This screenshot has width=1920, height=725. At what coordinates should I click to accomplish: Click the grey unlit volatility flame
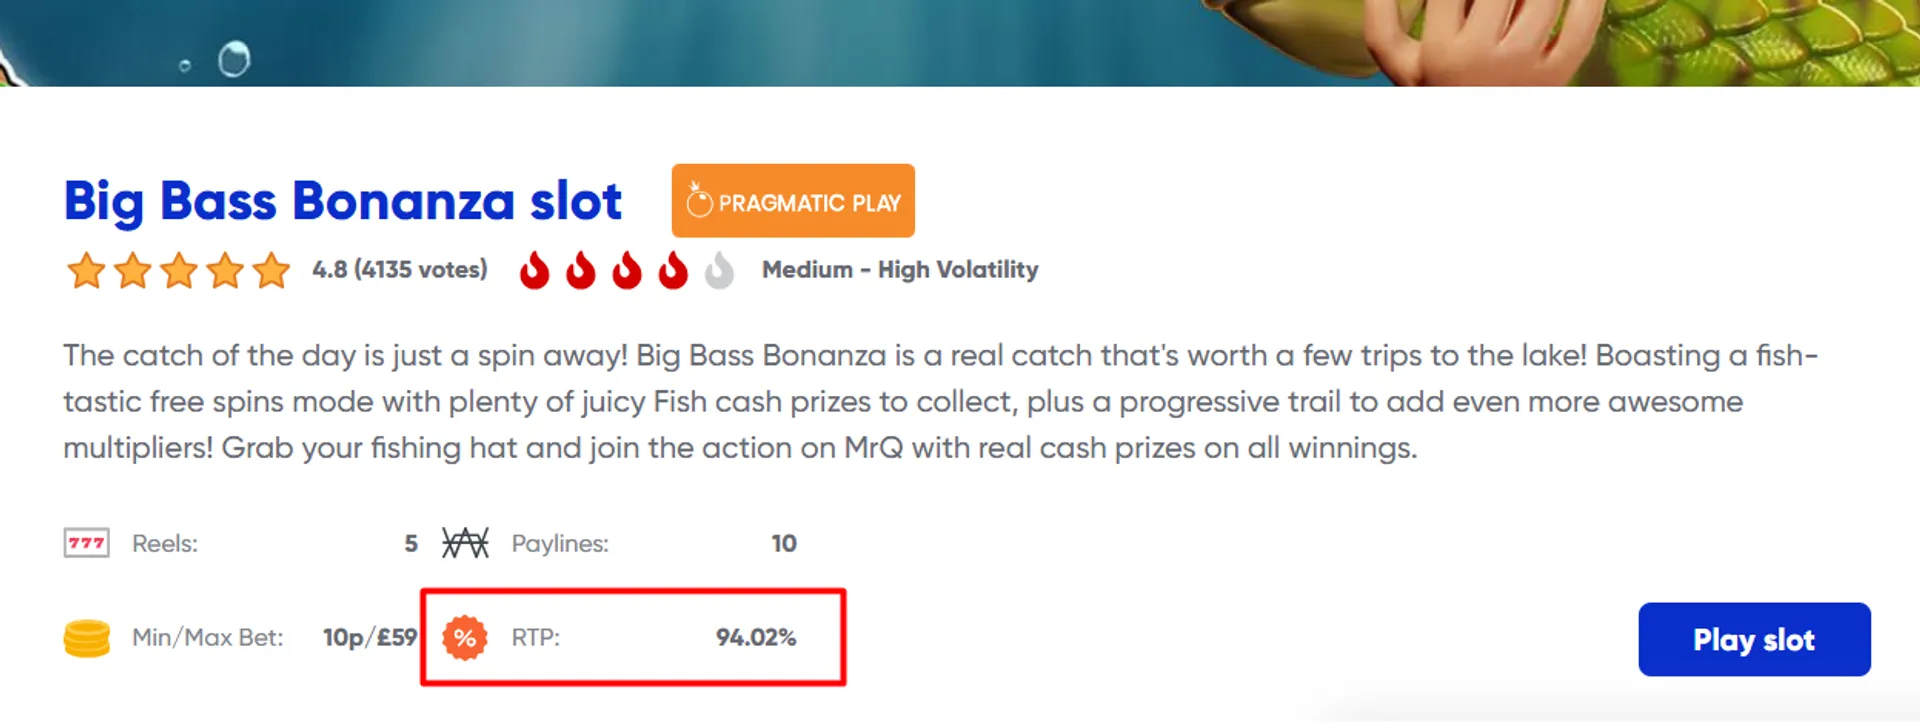[719, 270]
